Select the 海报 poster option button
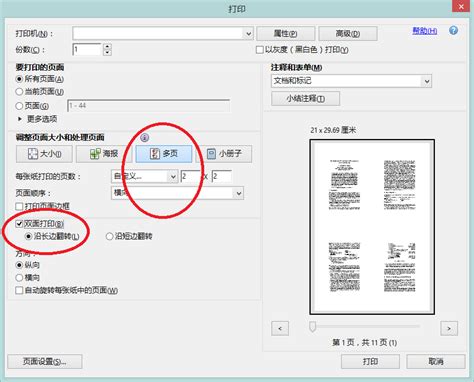The image size is (474, 382). [103, 154]
